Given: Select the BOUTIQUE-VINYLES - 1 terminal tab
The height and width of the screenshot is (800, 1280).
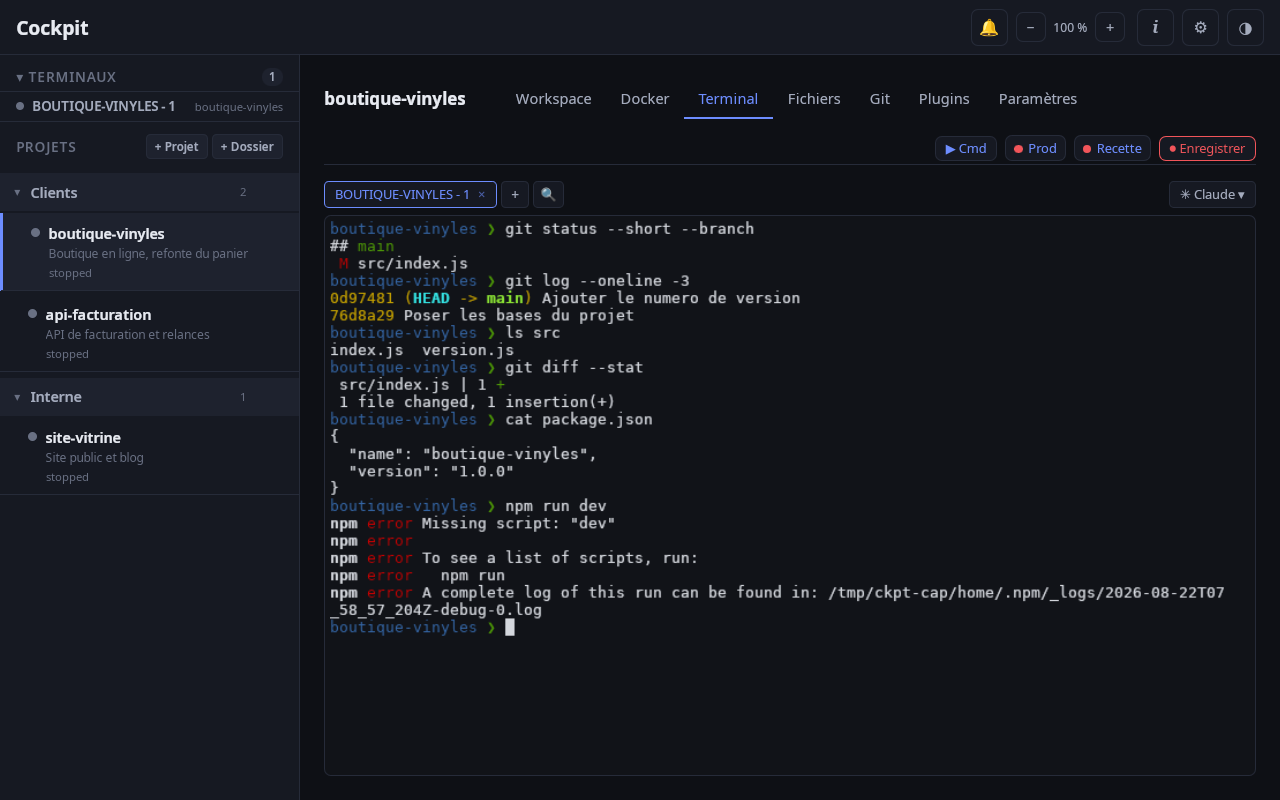Looking at the screenshot, I should (402, 194).
